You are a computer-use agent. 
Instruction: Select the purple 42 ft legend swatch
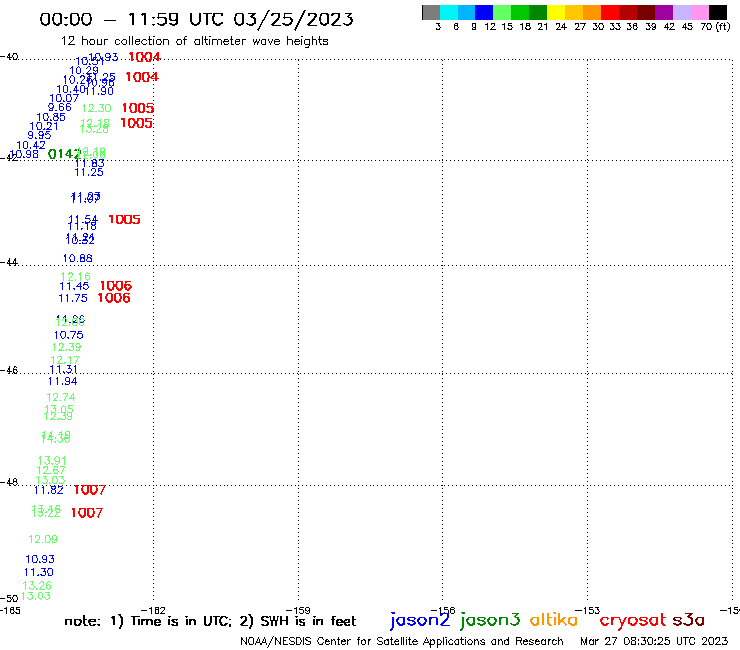(664, 12)
